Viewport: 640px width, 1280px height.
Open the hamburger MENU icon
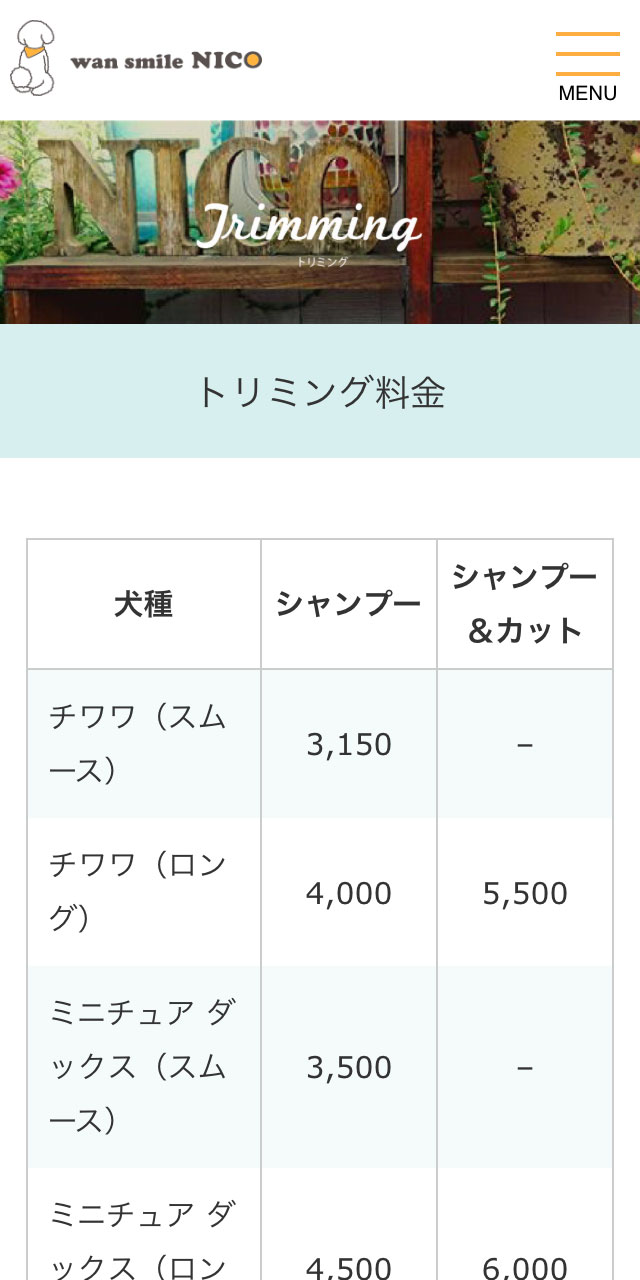(587, 54)
